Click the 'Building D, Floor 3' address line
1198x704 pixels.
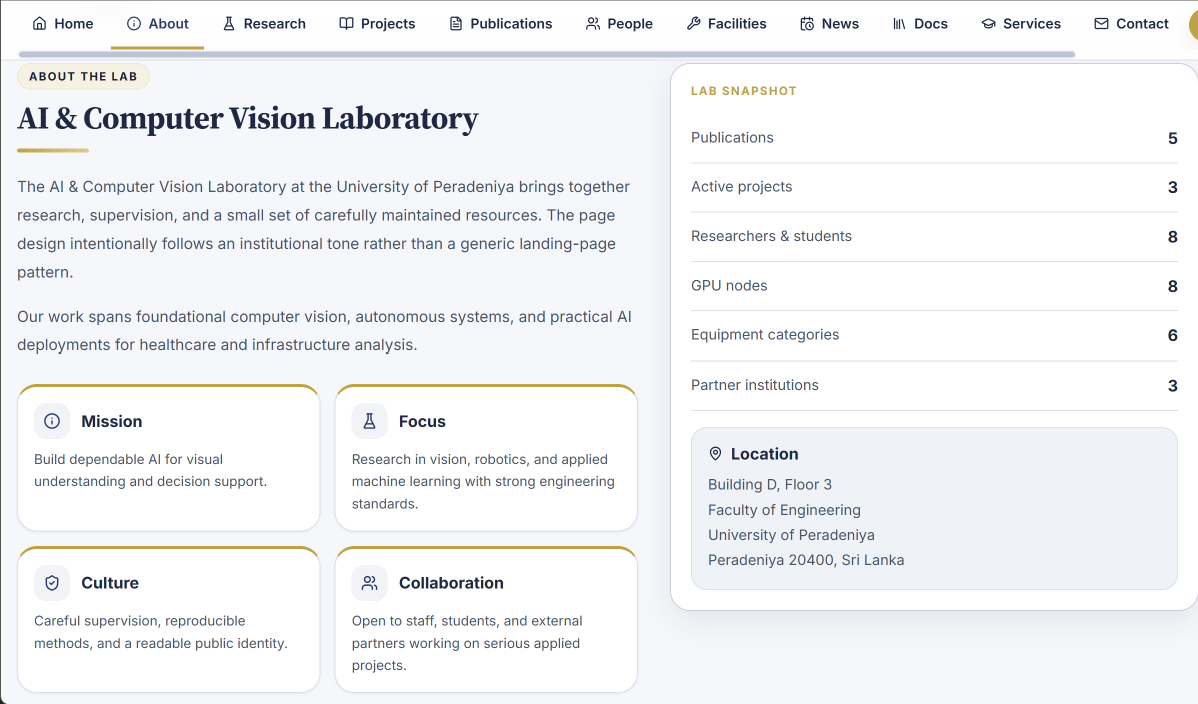(769, 485)
